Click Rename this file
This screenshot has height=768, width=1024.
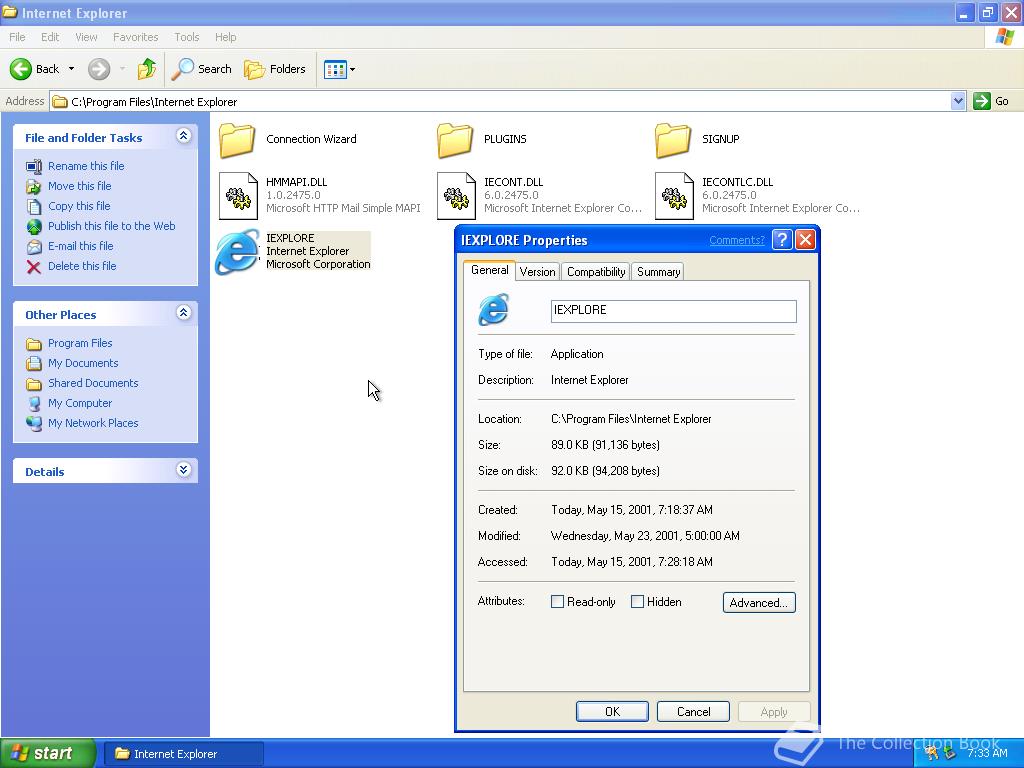pos(86,166)
